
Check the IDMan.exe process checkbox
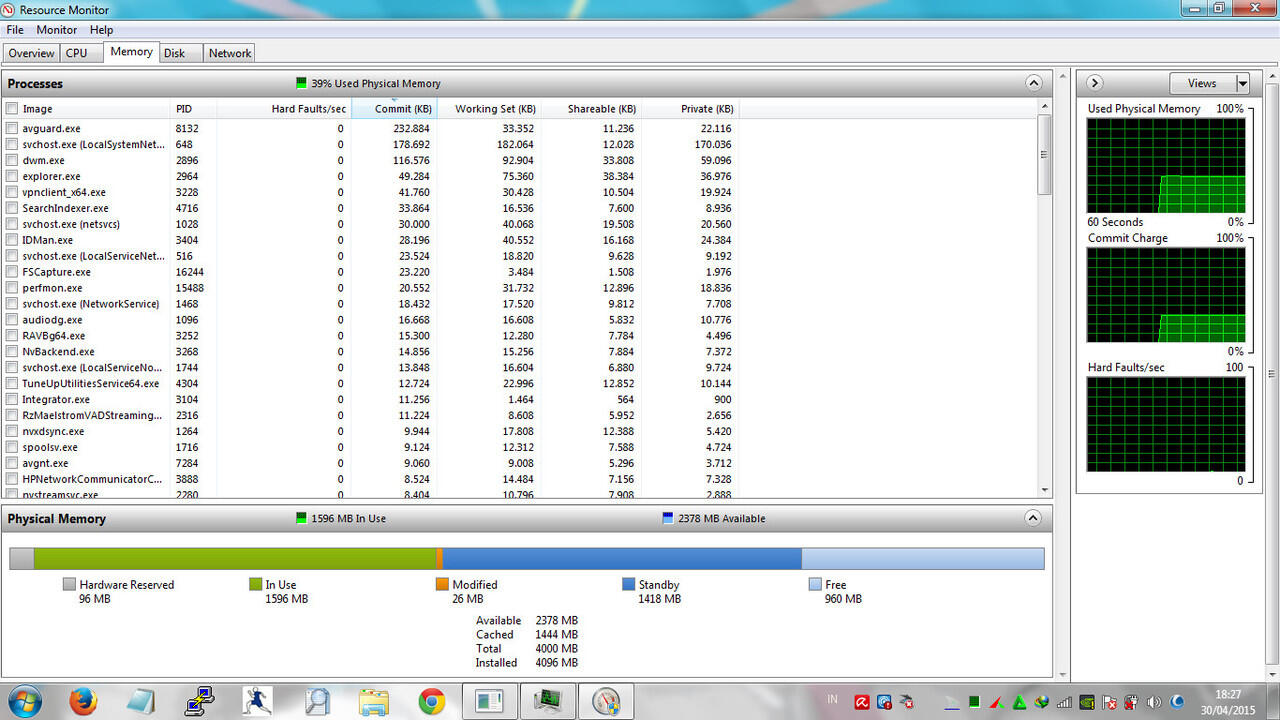(x=12, y=241)
